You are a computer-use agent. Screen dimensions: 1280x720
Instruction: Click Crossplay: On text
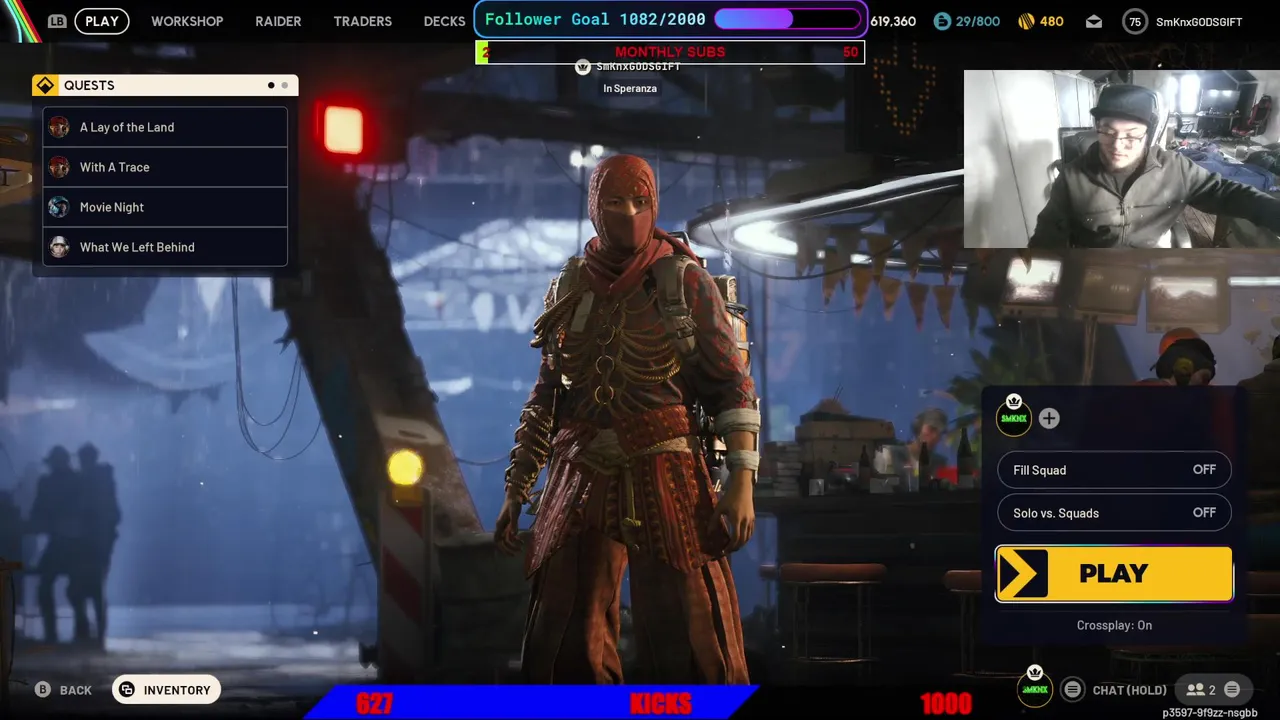(x=1114, y=625)
